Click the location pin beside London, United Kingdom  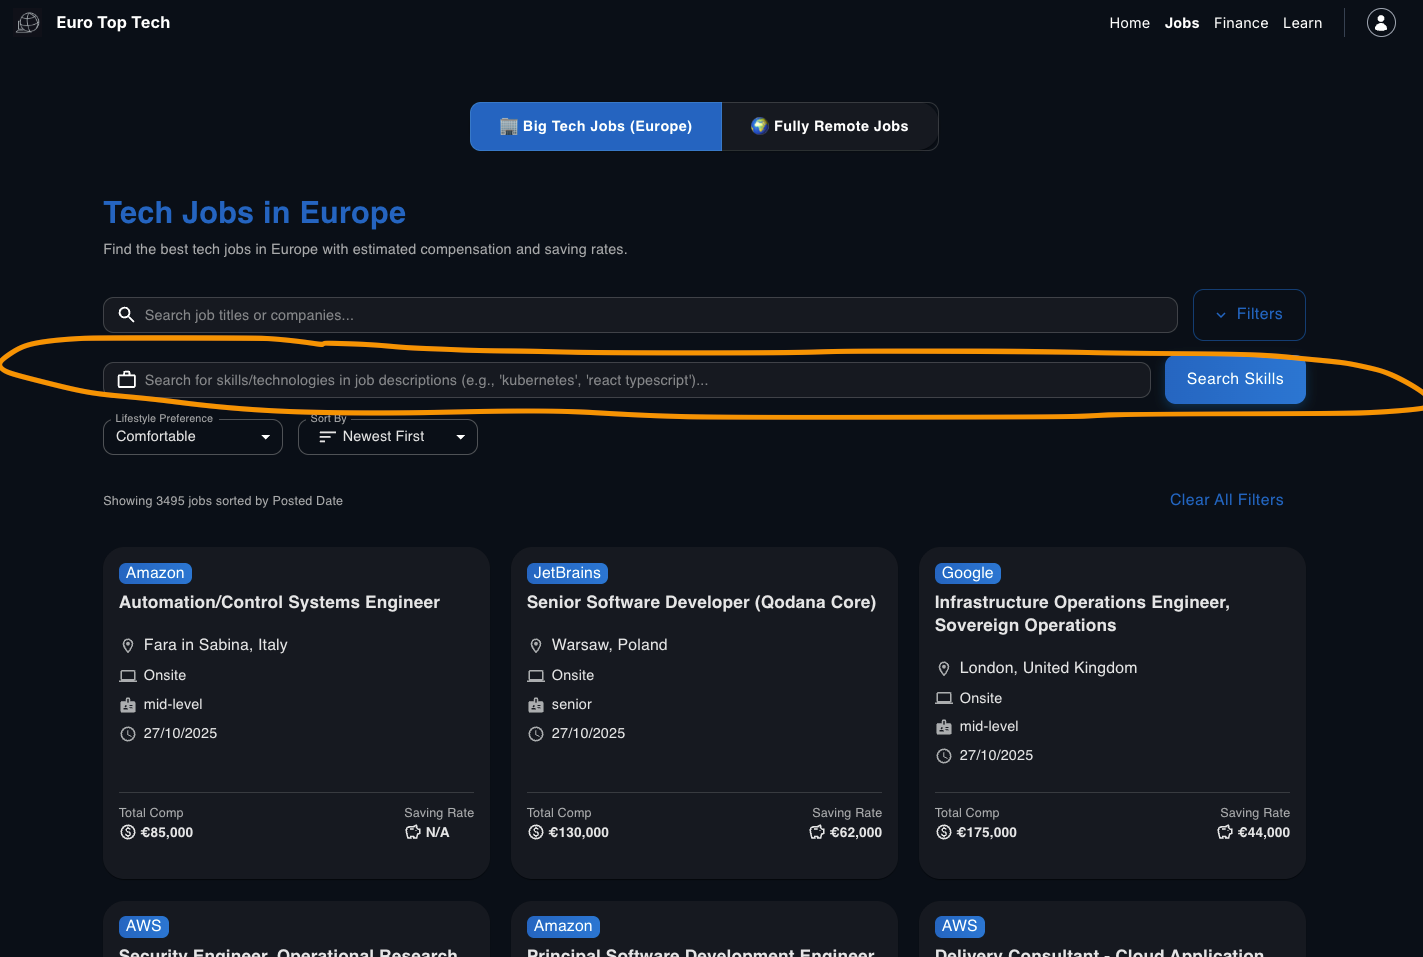pos(944,669)
